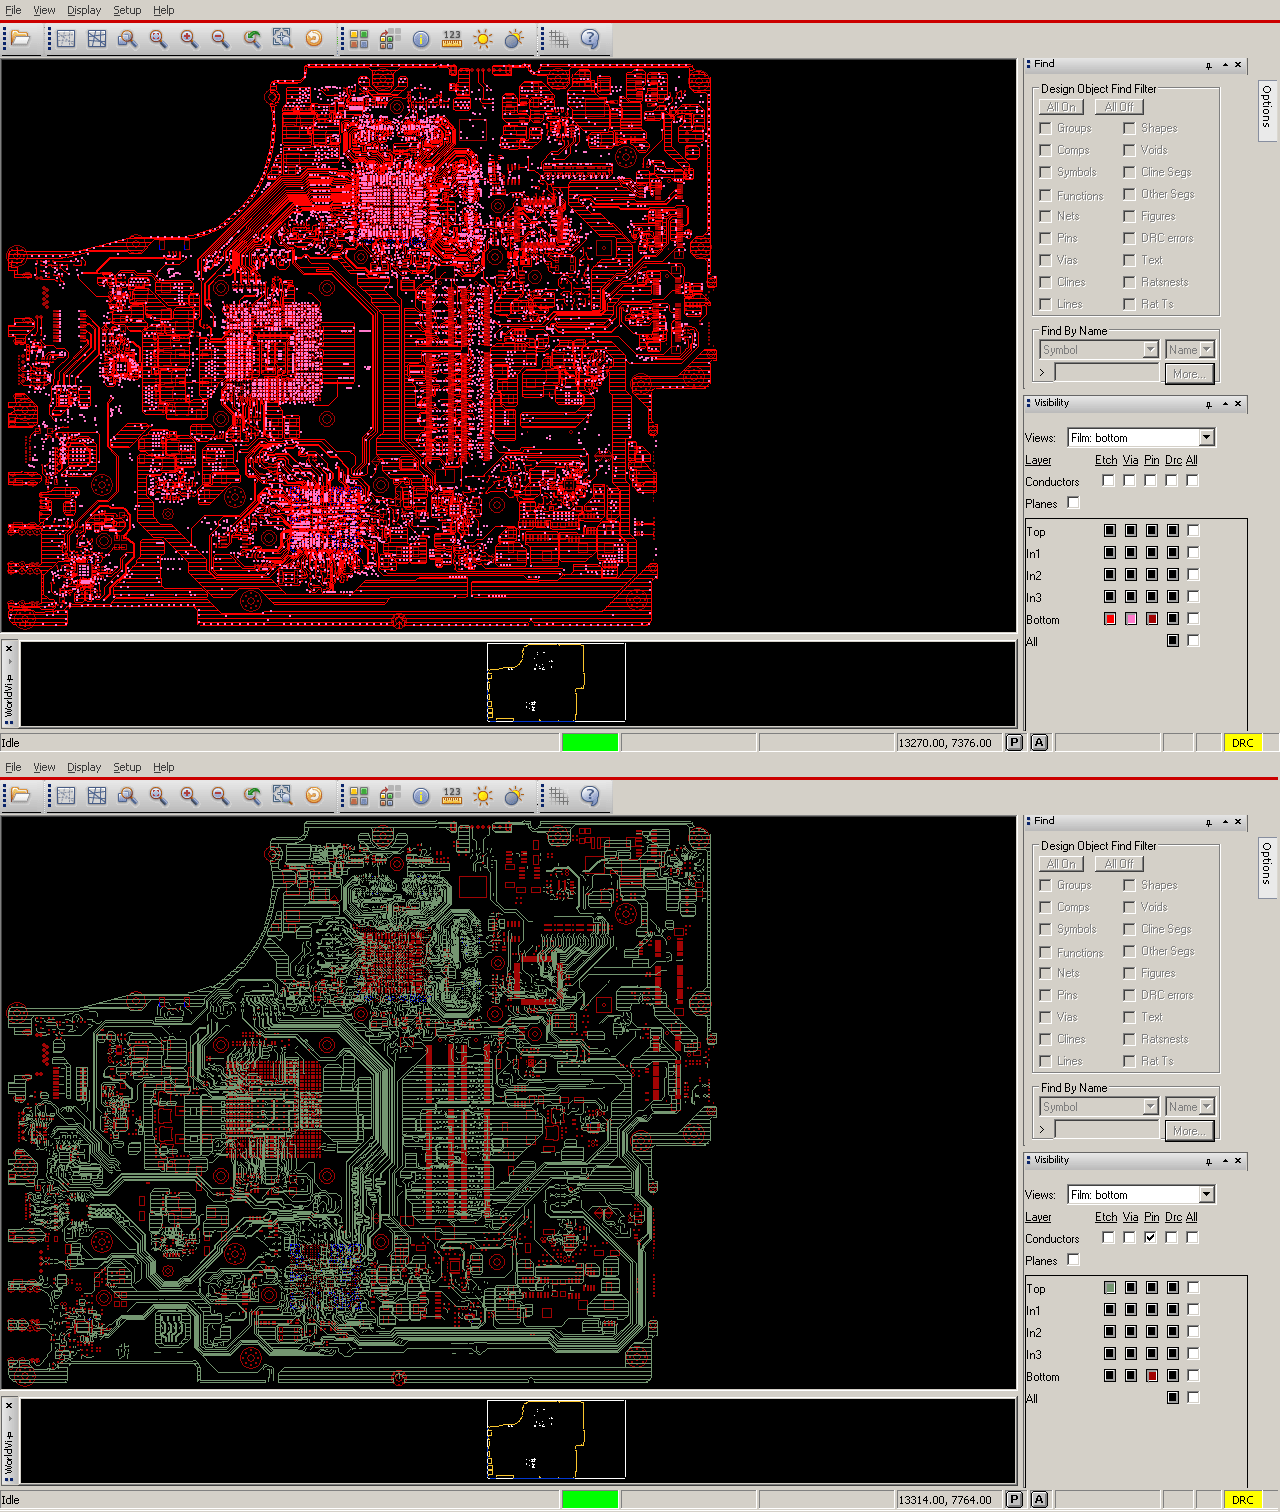Image resolution: width=1280 pixels, height=1512 pixels.
Task: Click the More... button in upper Find panel
Action: [x=1189, y=373]
